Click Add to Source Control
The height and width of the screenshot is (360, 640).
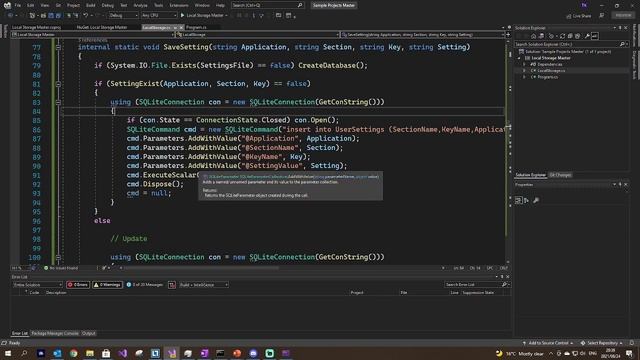point(548,343)
